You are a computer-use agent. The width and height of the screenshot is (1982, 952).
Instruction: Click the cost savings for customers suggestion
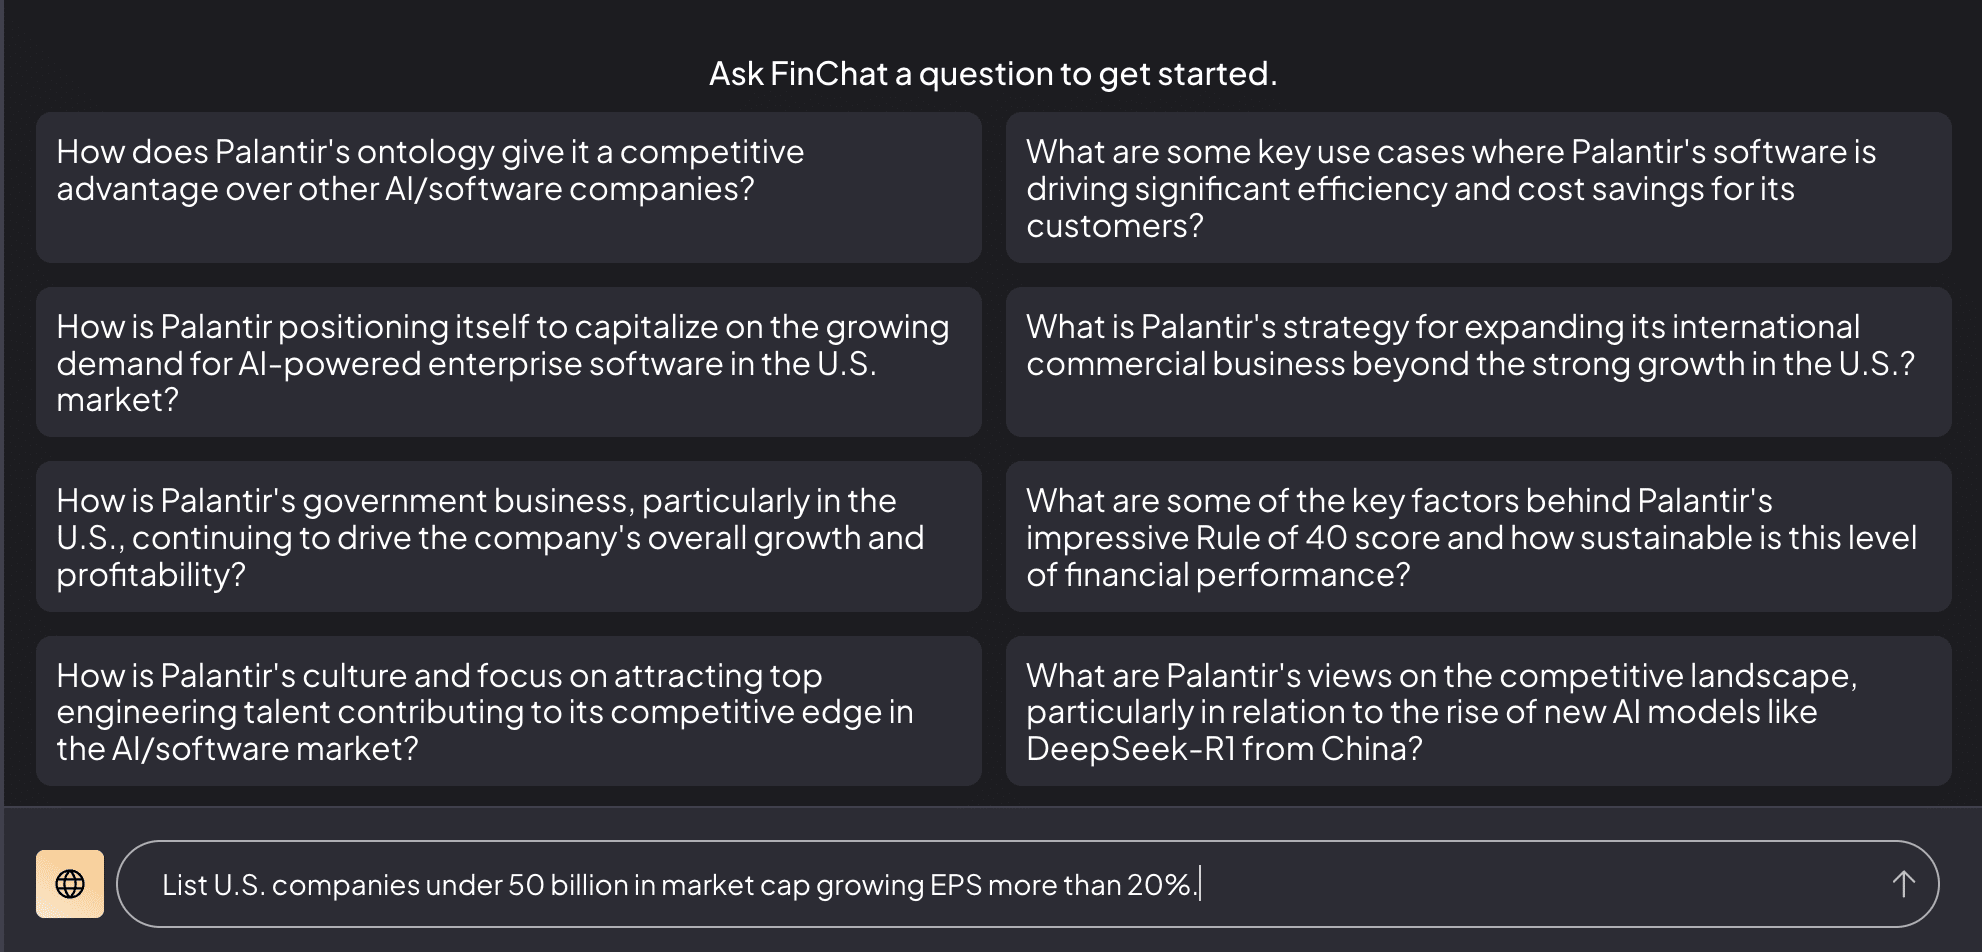click(x=1478, y=188)
